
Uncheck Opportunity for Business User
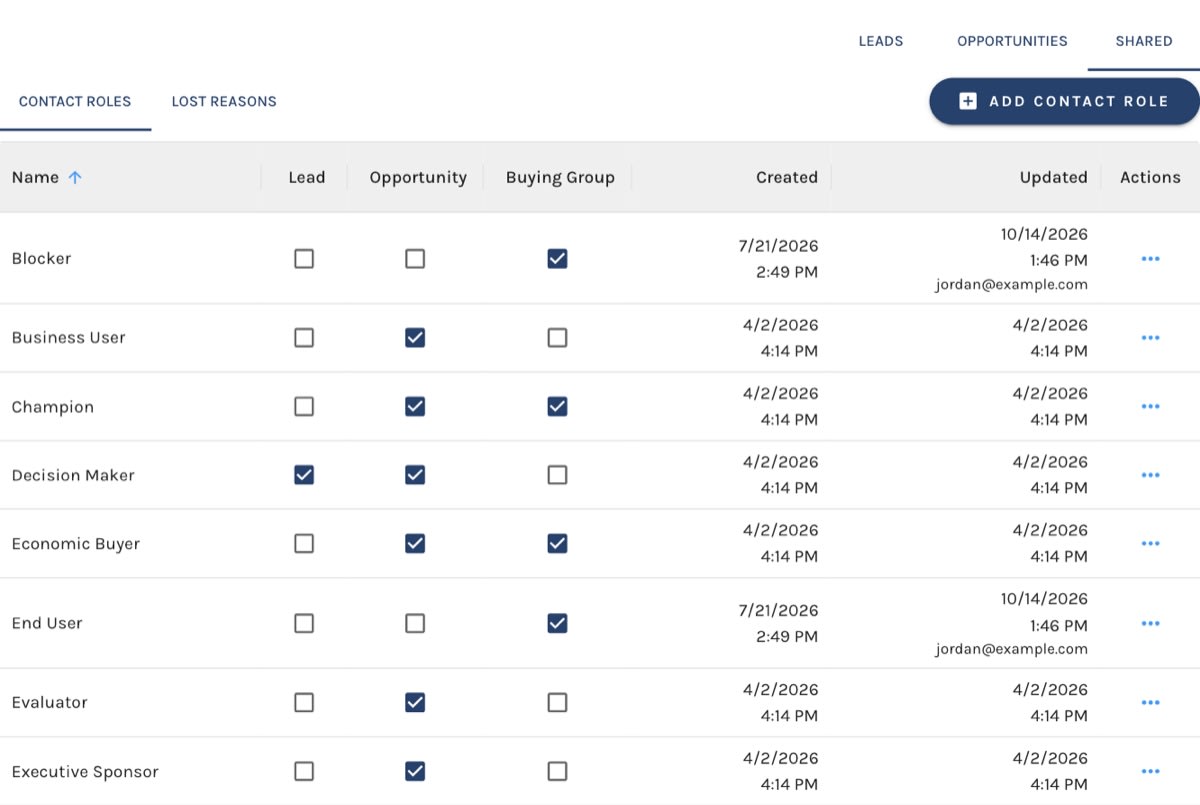click(x=415, y=338)
